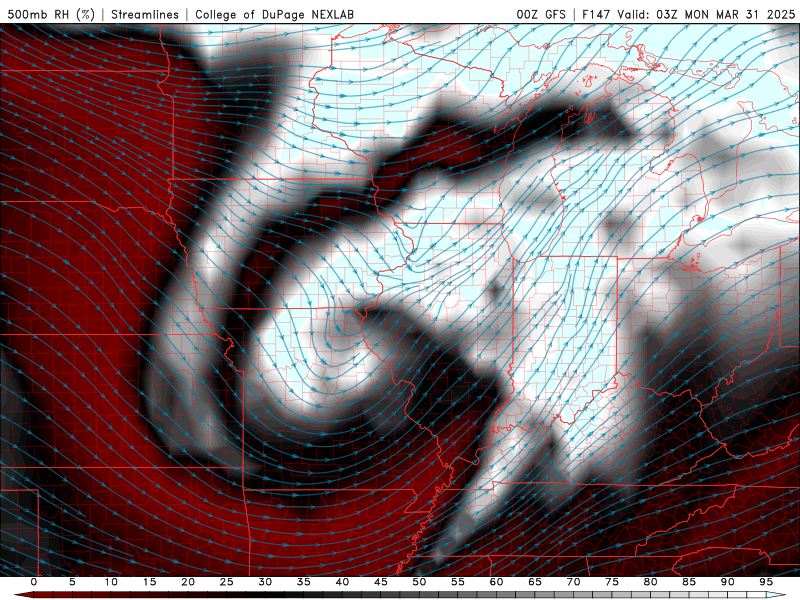
Task: Click the color scale label "90"
Action: pyautogui.click(x=727, y=582)
